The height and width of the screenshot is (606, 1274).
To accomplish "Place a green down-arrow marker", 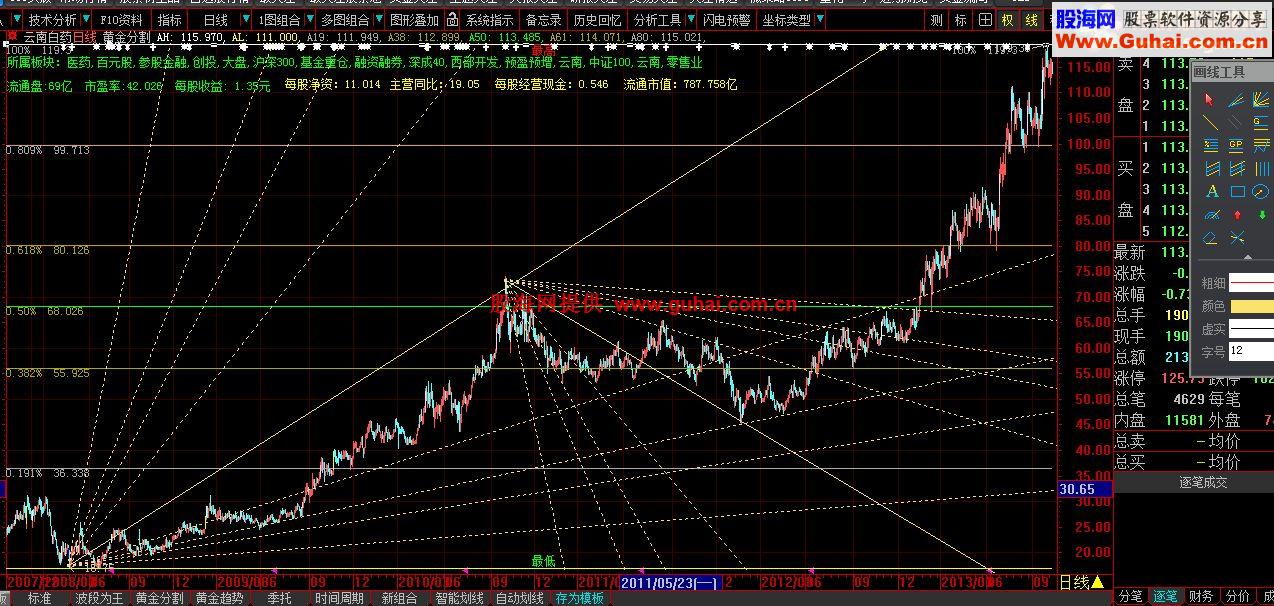I will click(1262, 215).
